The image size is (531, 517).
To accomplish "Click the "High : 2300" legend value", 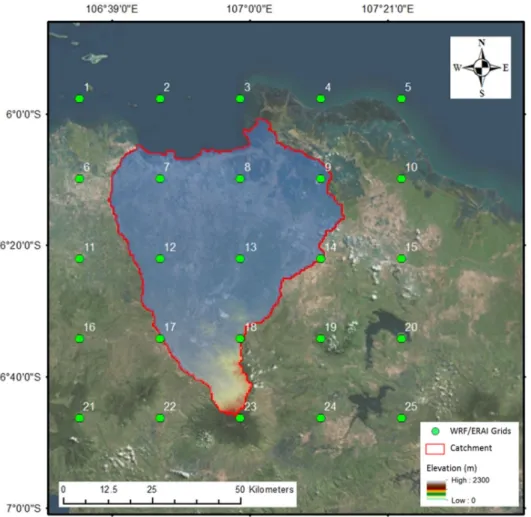I will click(x=470, y=480).
